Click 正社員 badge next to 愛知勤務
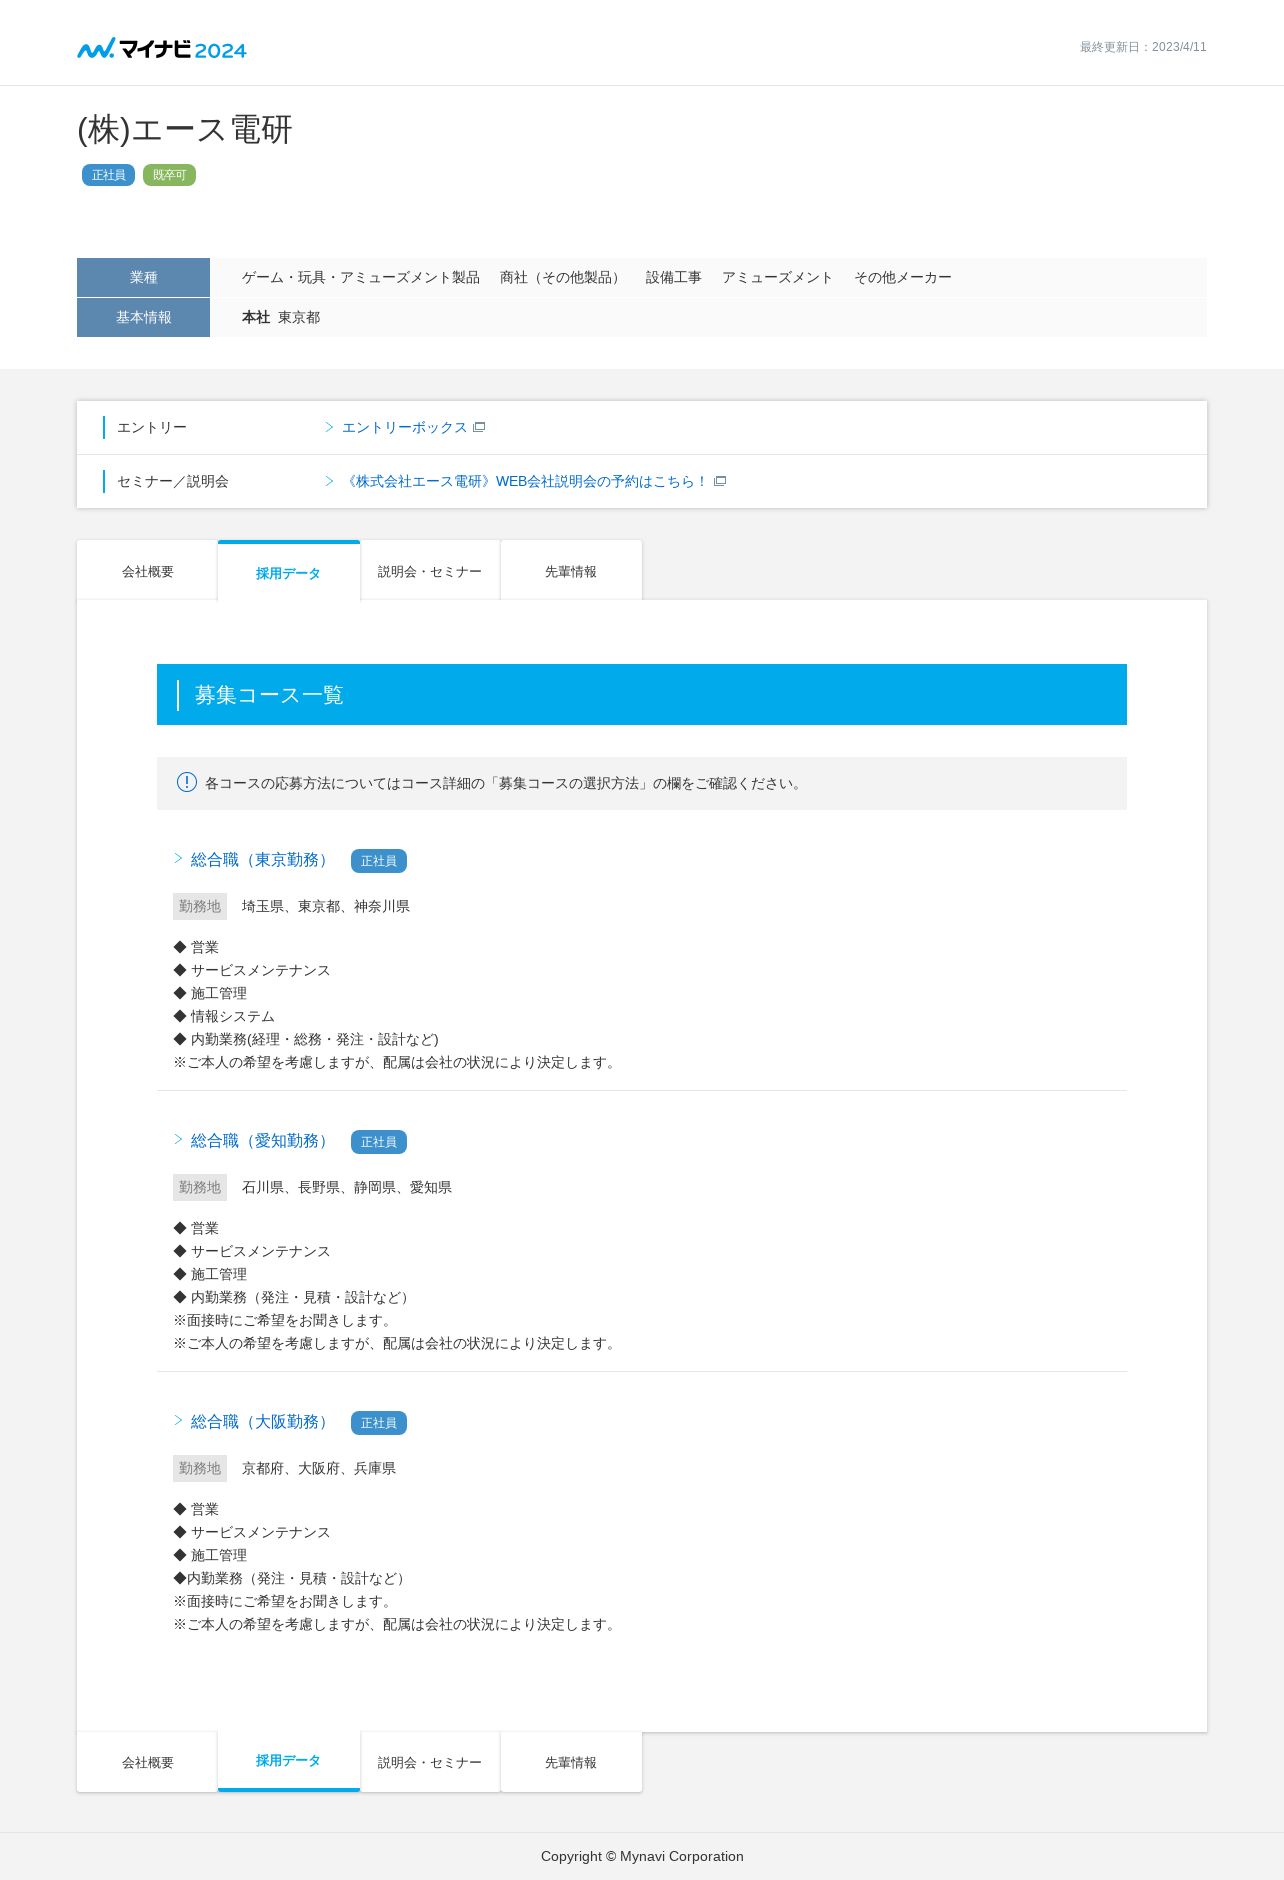Viewport: 1284px width, 1880px height. coord(378,1142)
